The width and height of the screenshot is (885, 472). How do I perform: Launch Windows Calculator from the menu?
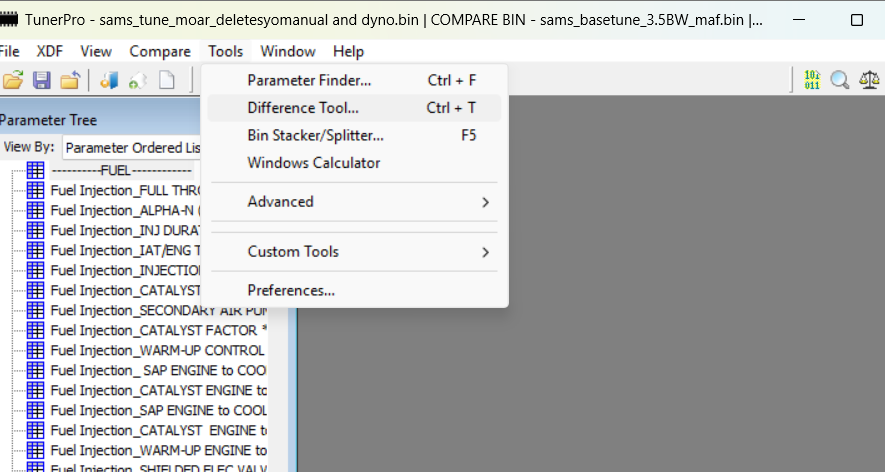(314, 162)
